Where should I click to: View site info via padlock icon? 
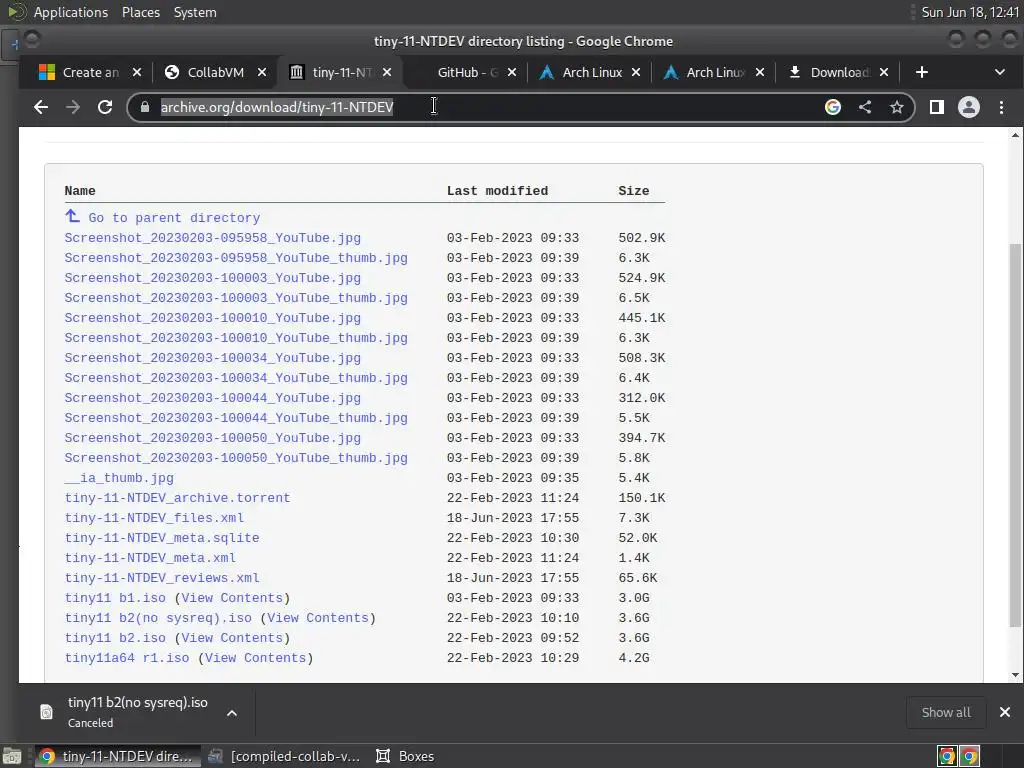[144, 107]
